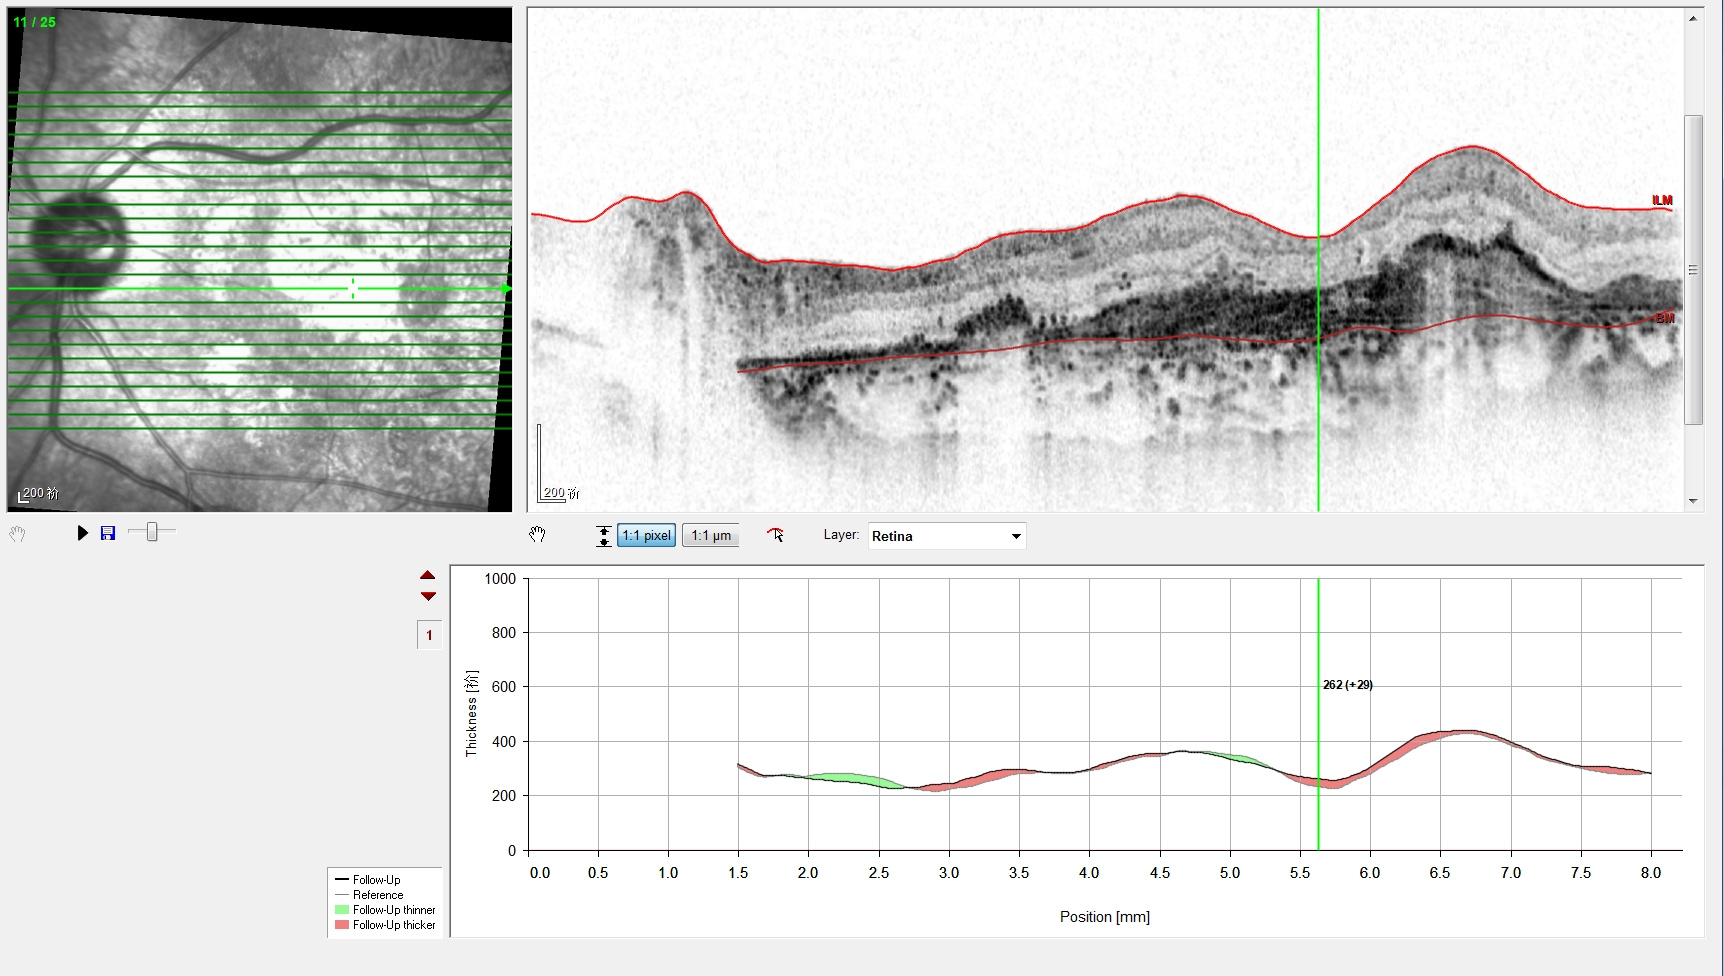The image size is (1724, 976).
Task: Click the 8.0 tick label on the position axis
Action: (1651, 873)
